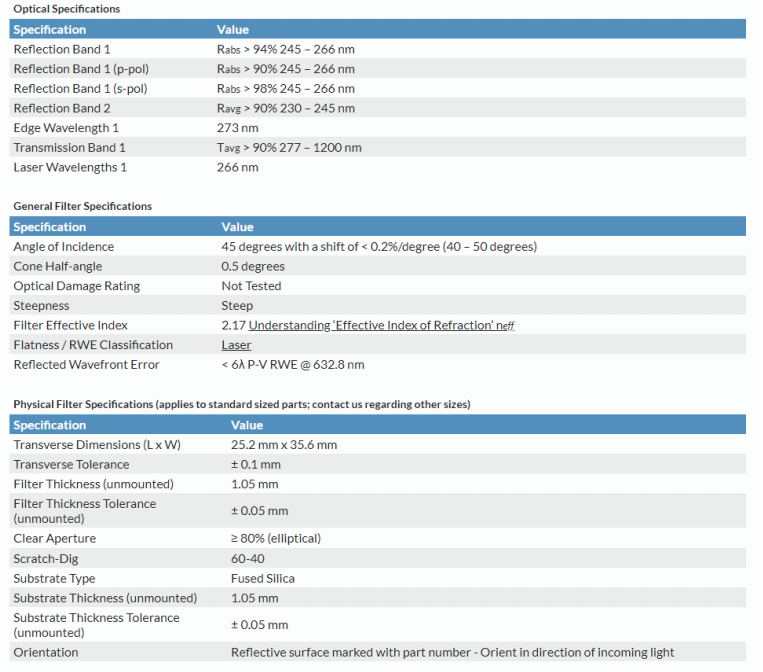Click the Laser Wavelengths 1 row label
763x672 pixels.
tap(70, 167)
